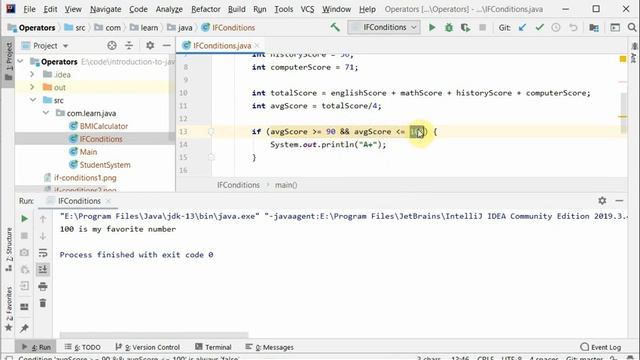Open the File menu
640x360 pixels.
point(29,9)
